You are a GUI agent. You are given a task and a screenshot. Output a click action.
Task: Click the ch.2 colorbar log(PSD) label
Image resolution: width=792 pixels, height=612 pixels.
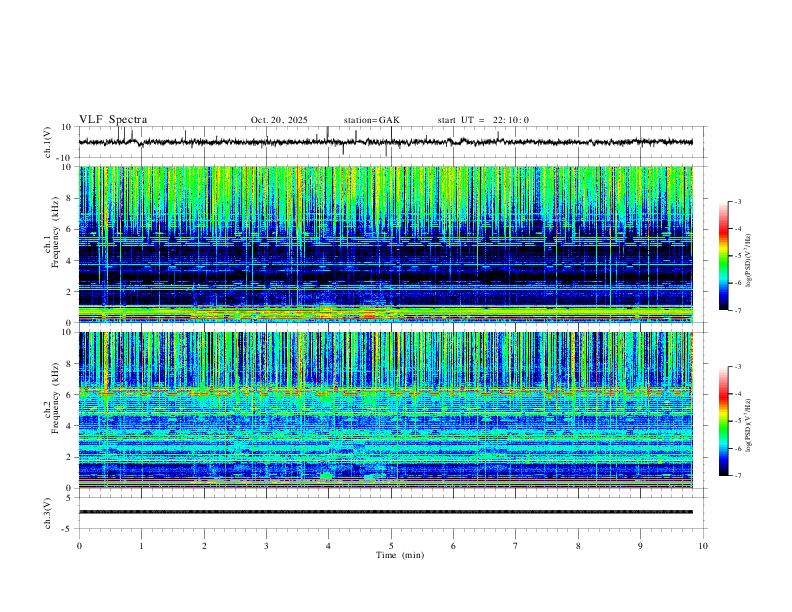(748, 425)
